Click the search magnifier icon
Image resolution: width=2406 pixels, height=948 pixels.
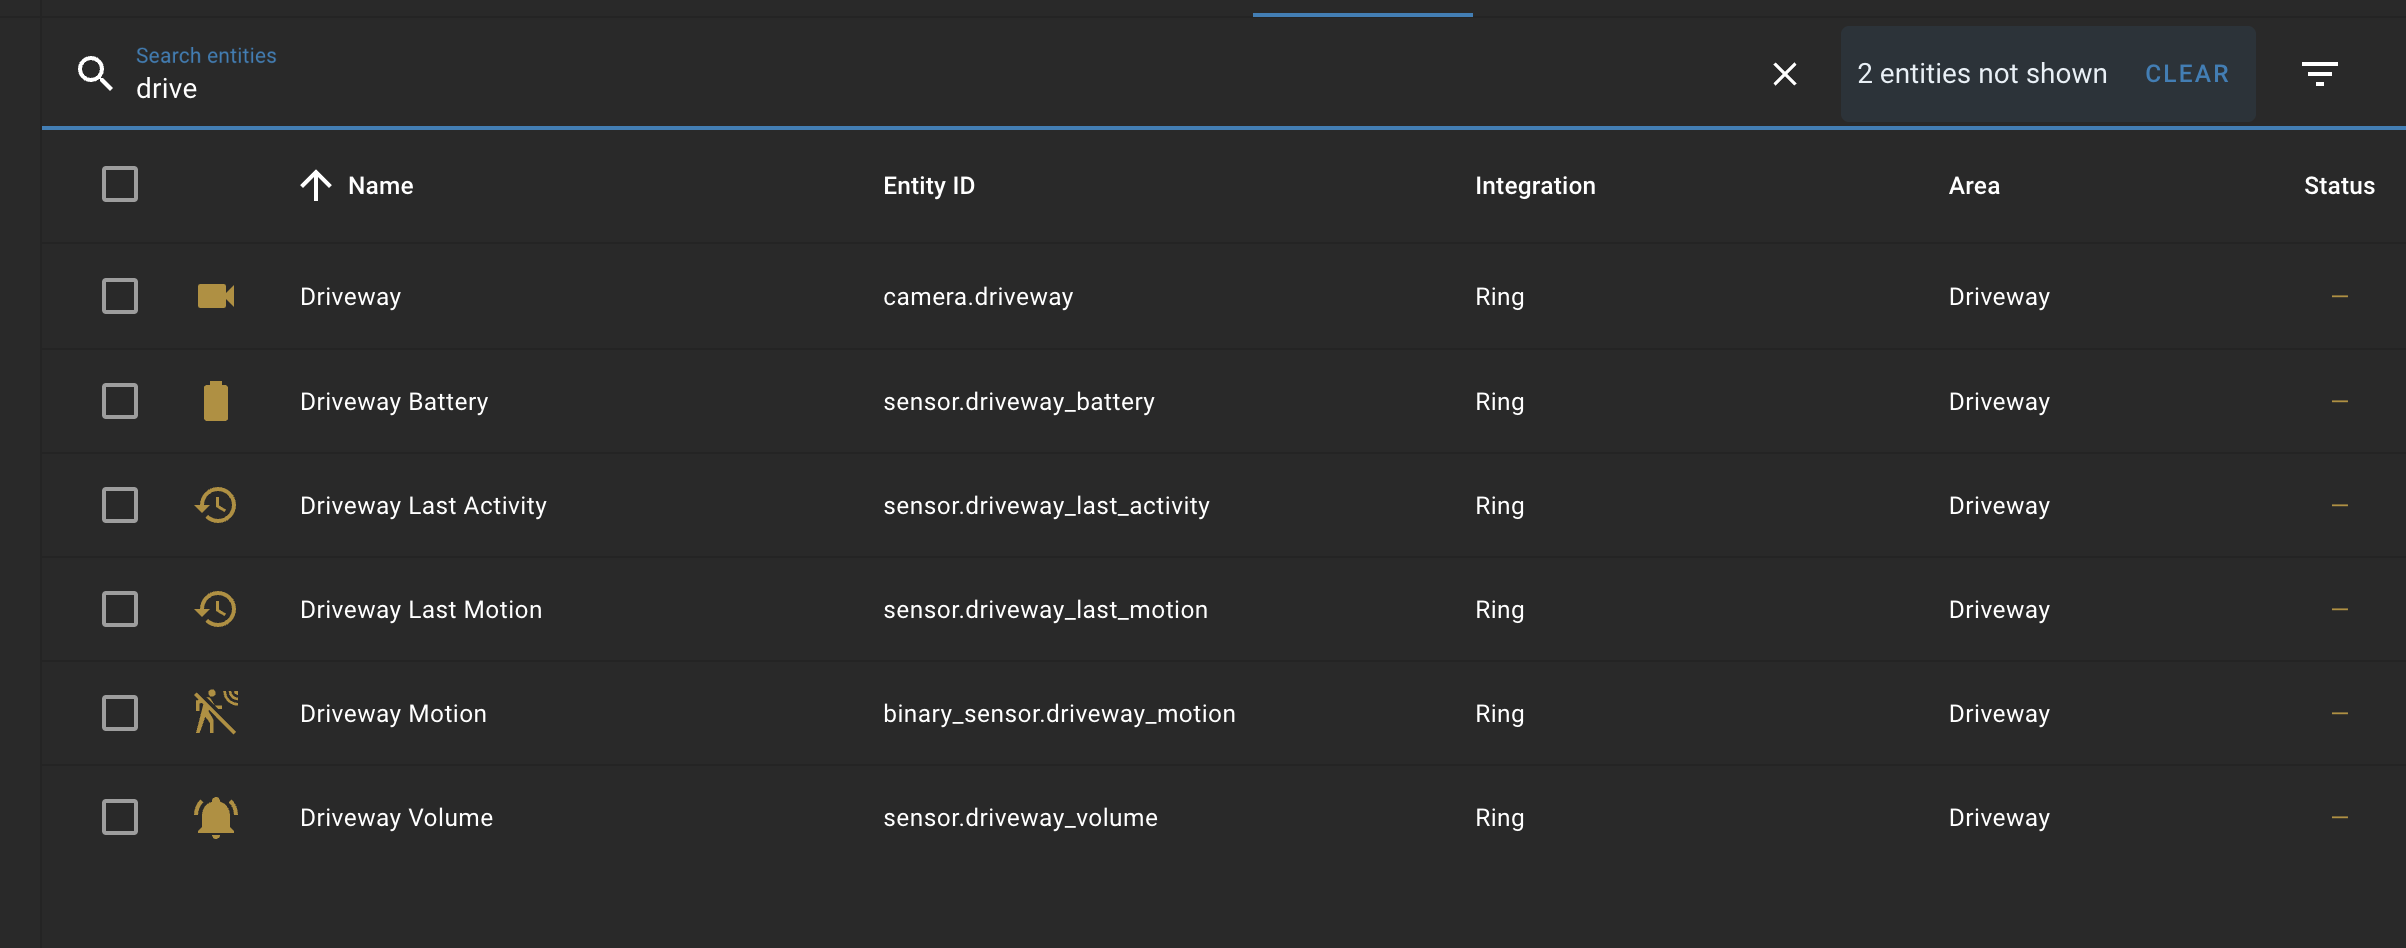pyautogui.click(x=95, y=73)
